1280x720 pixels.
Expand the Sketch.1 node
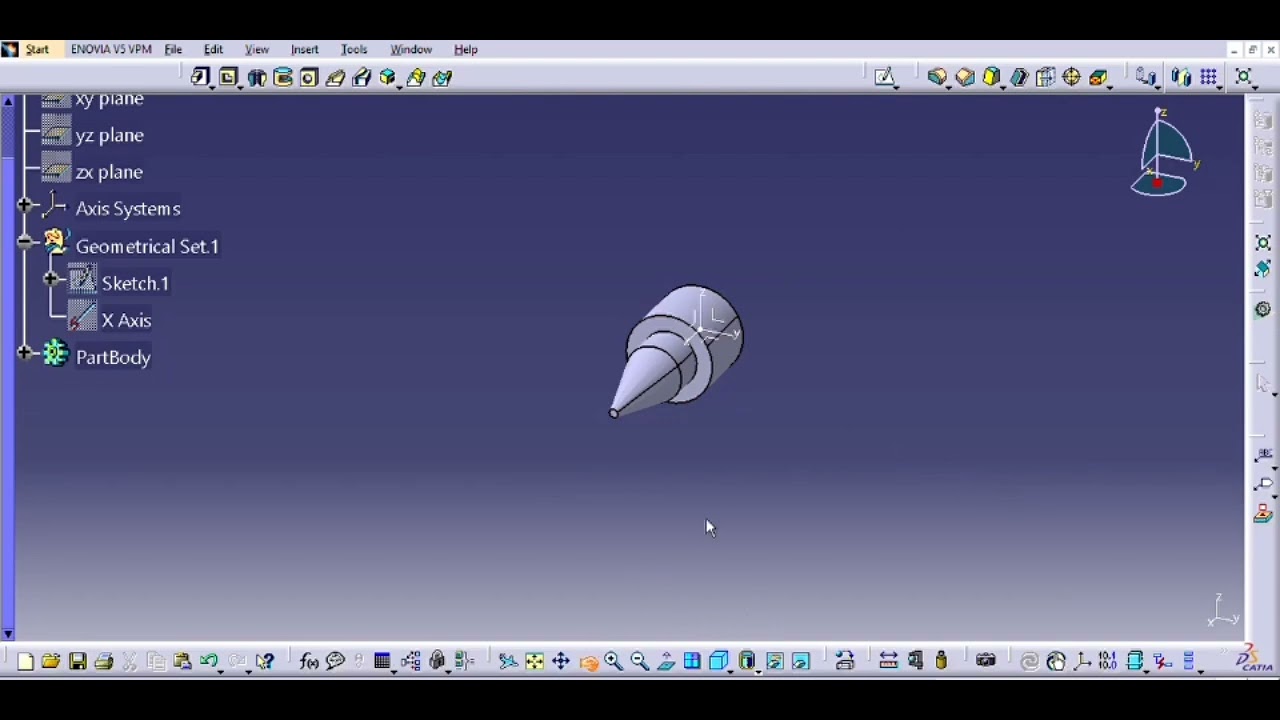coord(52,280)
